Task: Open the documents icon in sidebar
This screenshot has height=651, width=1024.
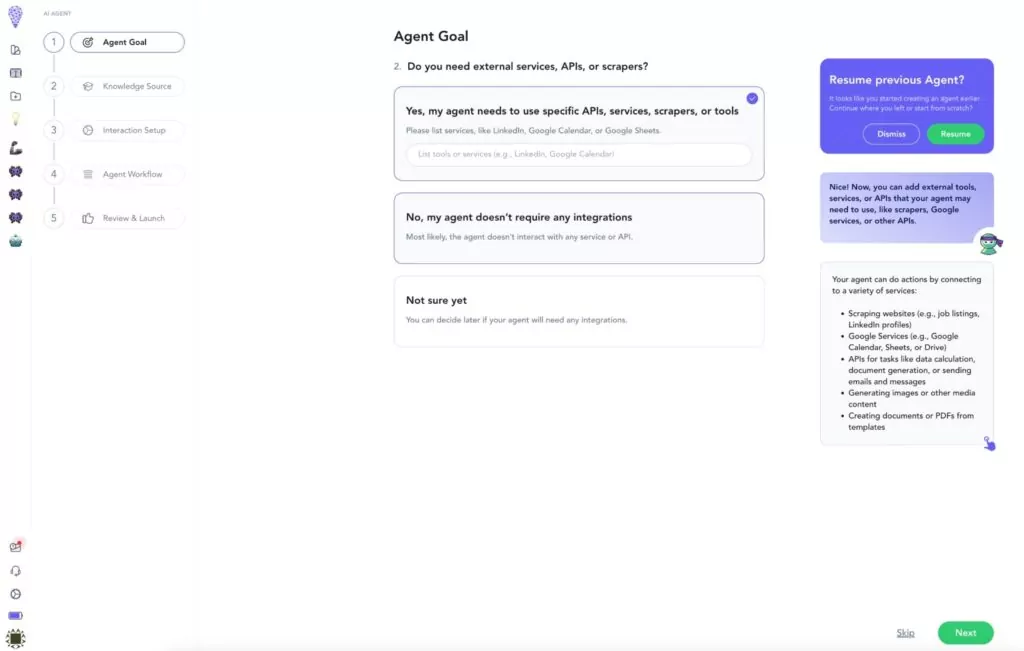Action: tap(16, 50)
